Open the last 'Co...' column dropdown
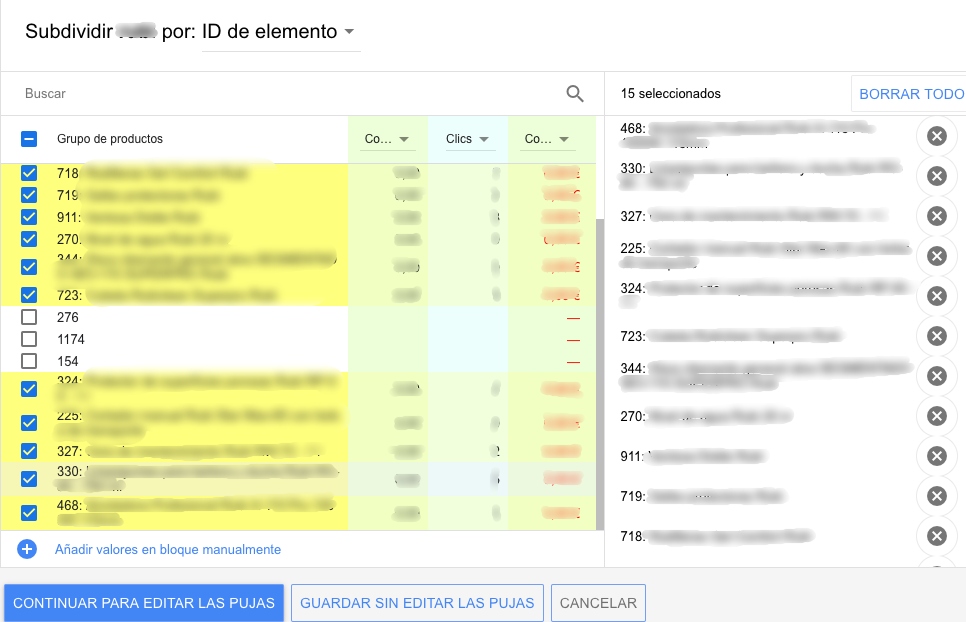Viewport: 966px width, 622px height. (x=546, y=139)
